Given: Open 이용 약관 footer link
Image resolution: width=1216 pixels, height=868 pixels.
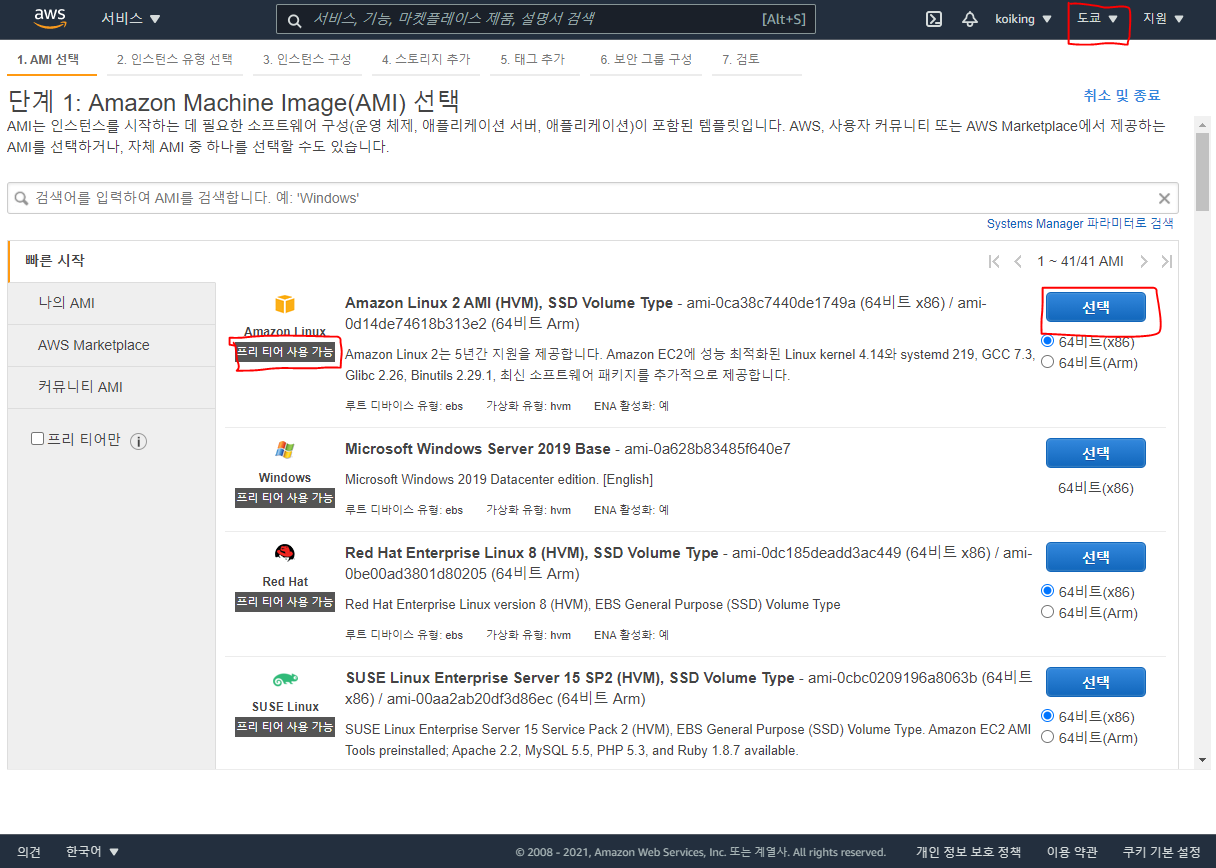Looking at the screenshot, I should pyautogui.click(x=1072, y=852).
